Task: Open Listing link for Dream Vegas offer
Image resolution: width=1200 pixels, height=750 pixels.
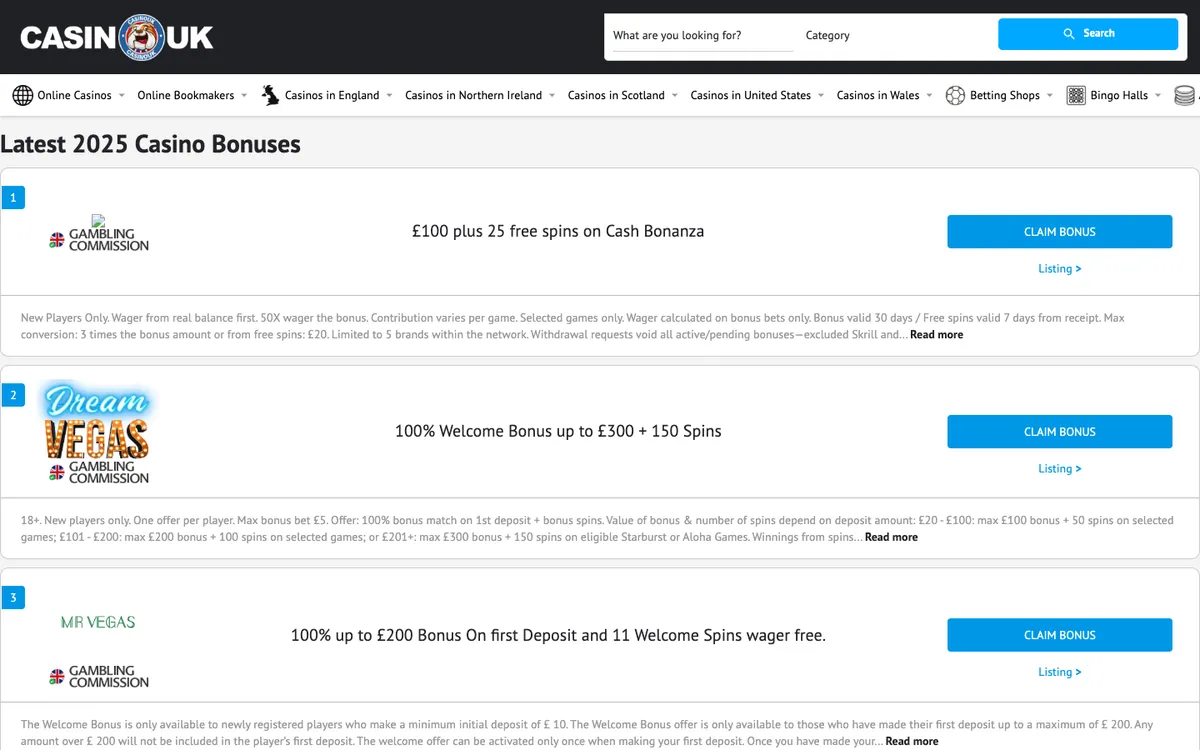Action: pyautogui.click(x=1060, y=468)
